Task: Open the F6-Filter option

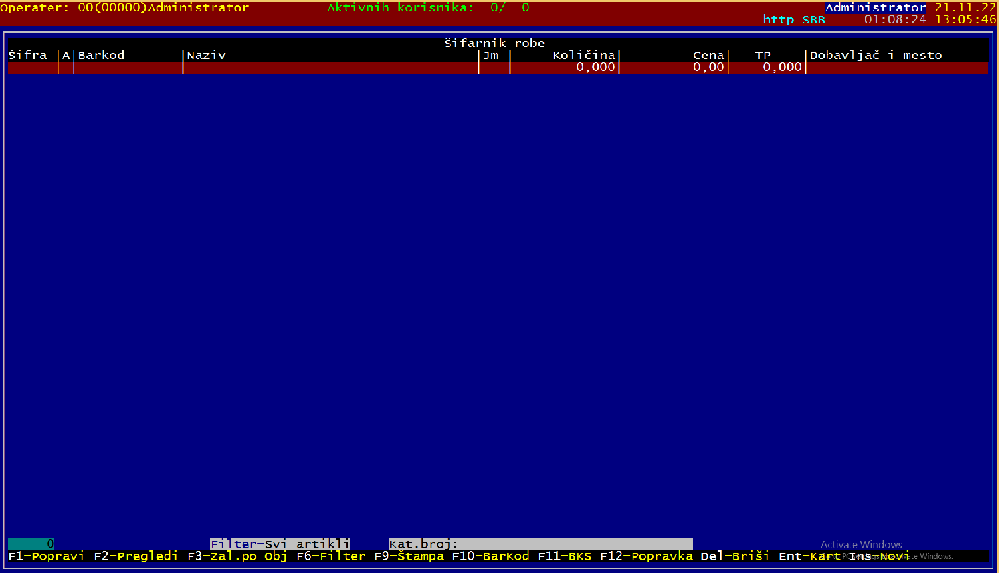Action: click(331, 556)
